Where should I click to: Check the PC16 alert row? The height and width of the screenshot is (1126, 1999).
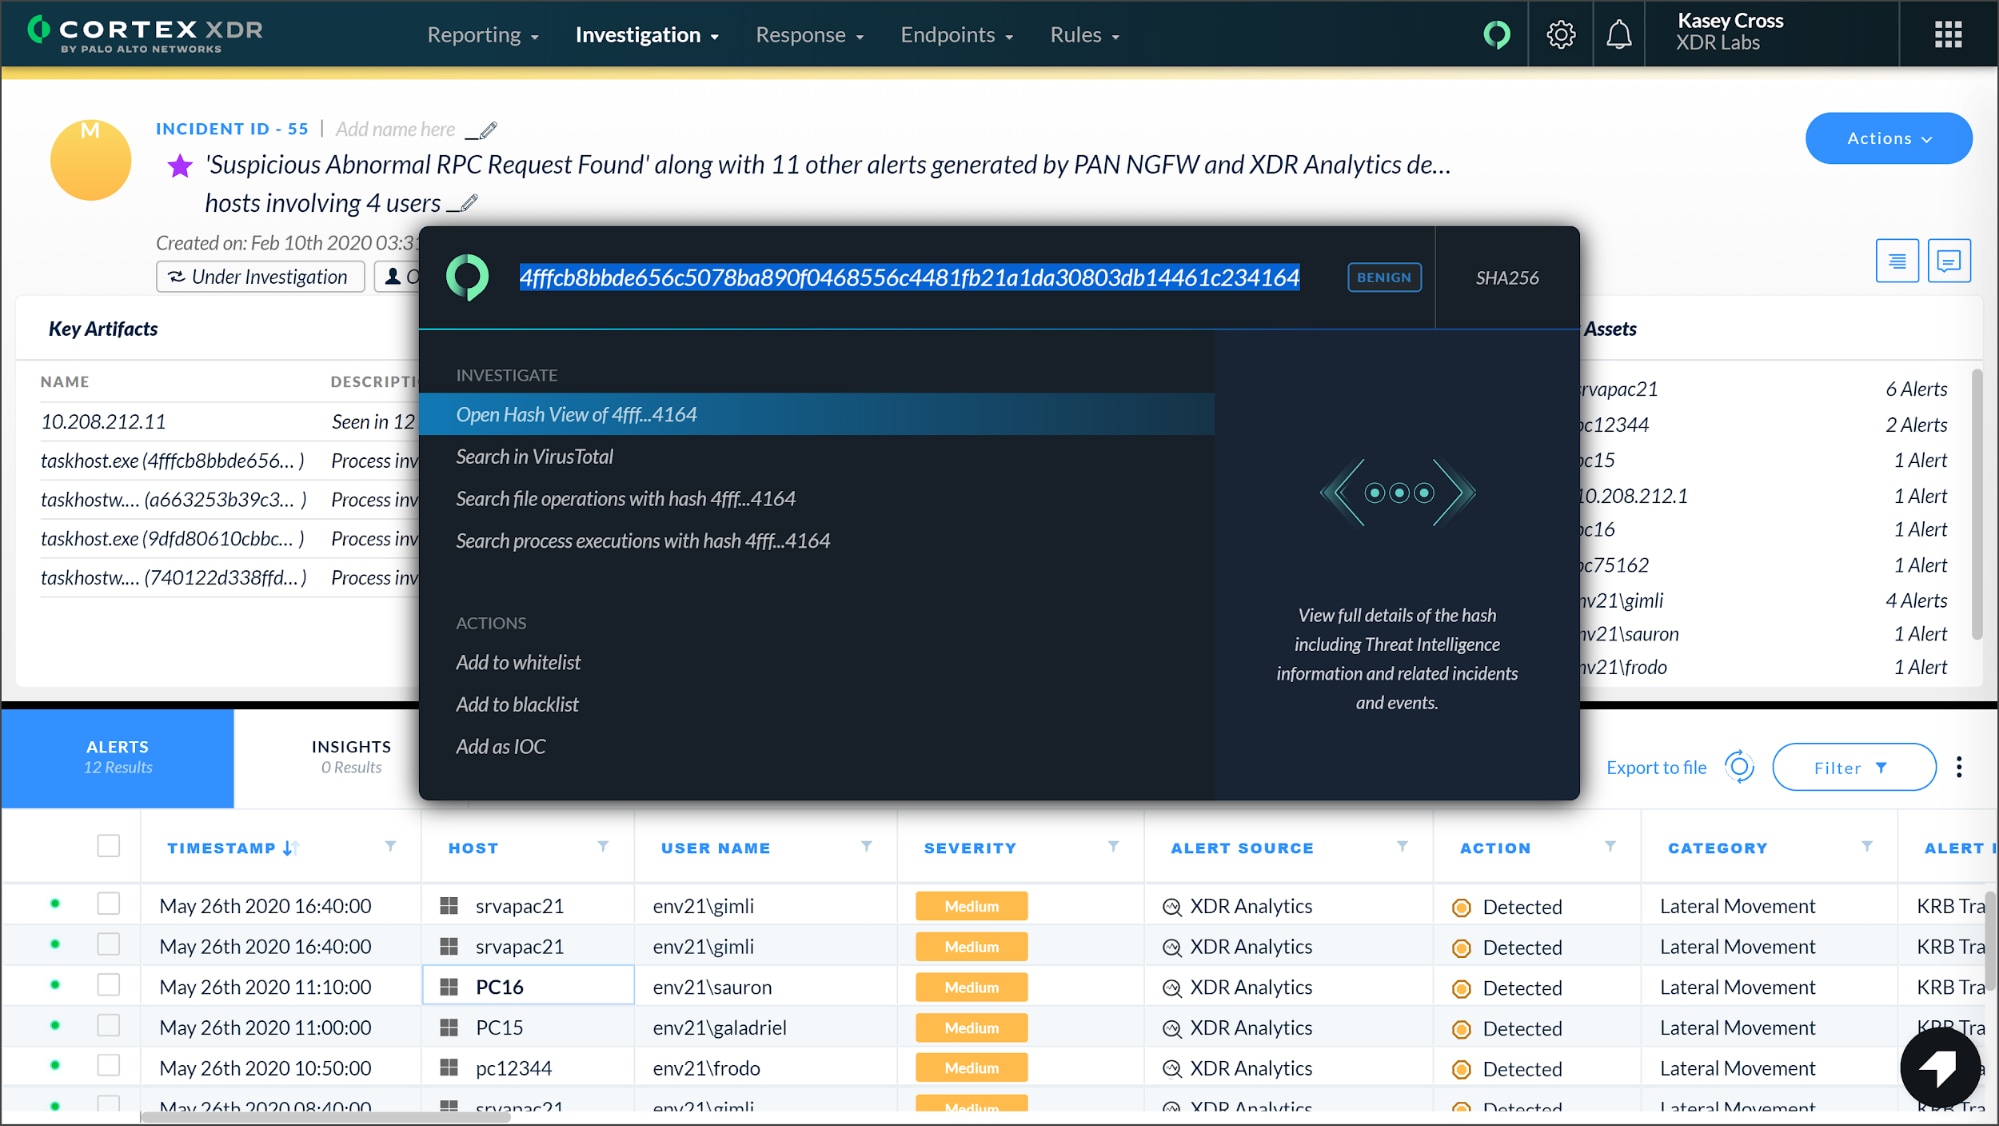[108, 985]
